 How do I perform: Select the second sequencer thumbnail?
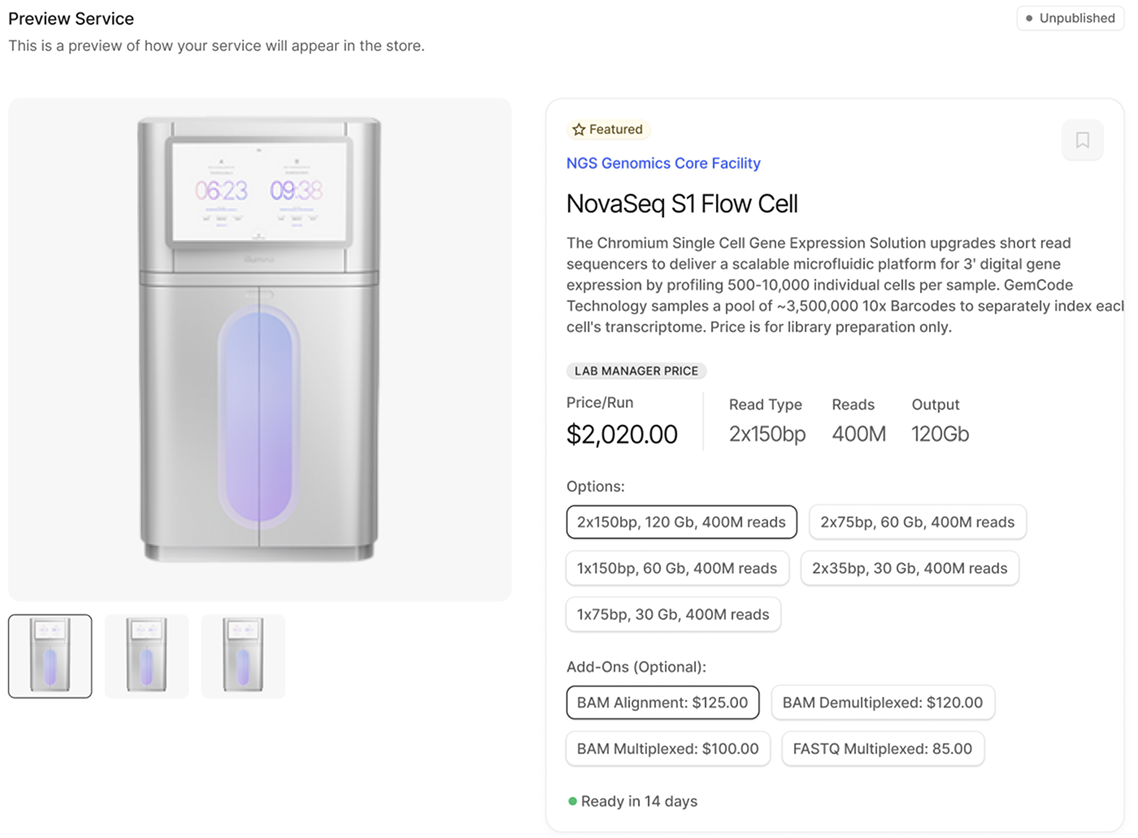(147, 657)
